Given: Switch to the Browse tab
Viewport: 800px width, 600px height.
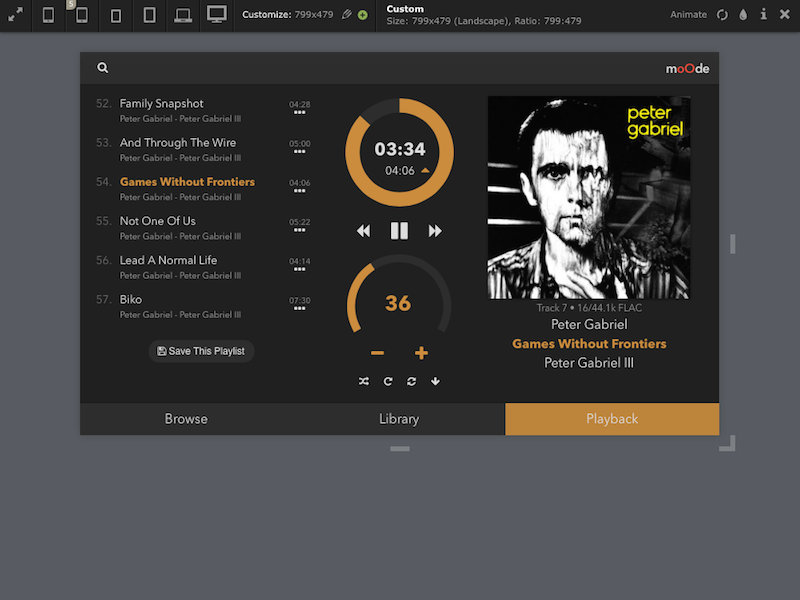Looking at the screenshot, I should pos(186,419).
